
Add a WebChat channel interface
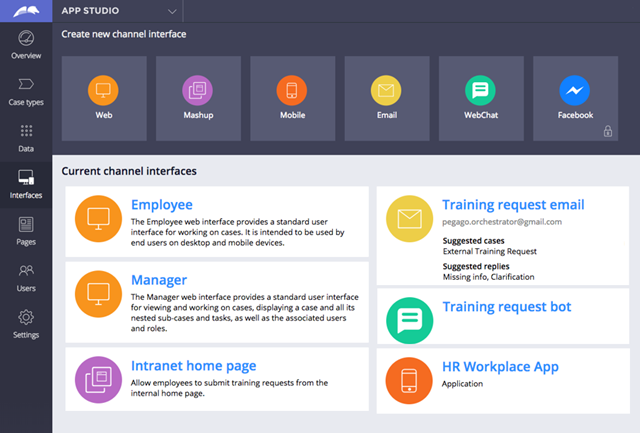480,91
